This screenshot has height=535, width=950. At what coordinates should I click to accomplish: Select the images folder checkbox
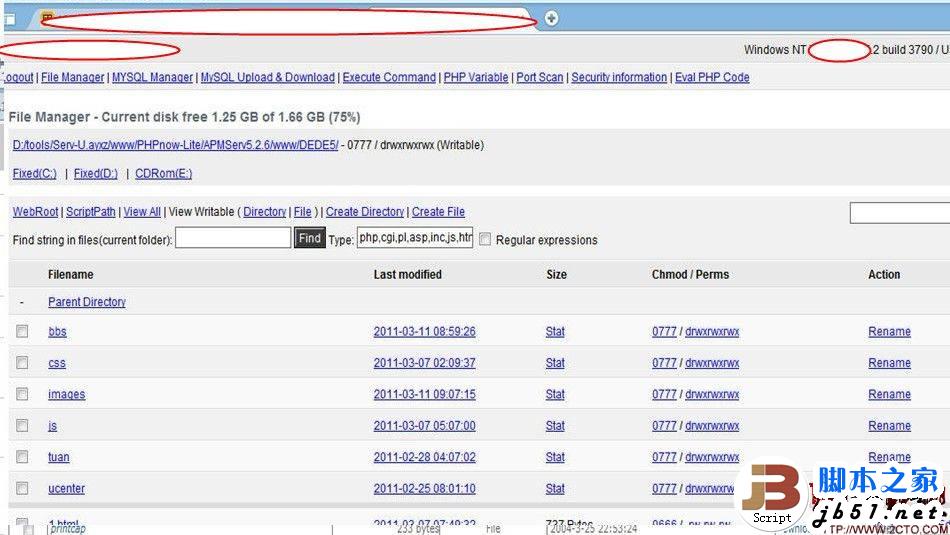[x=22, y=394]
